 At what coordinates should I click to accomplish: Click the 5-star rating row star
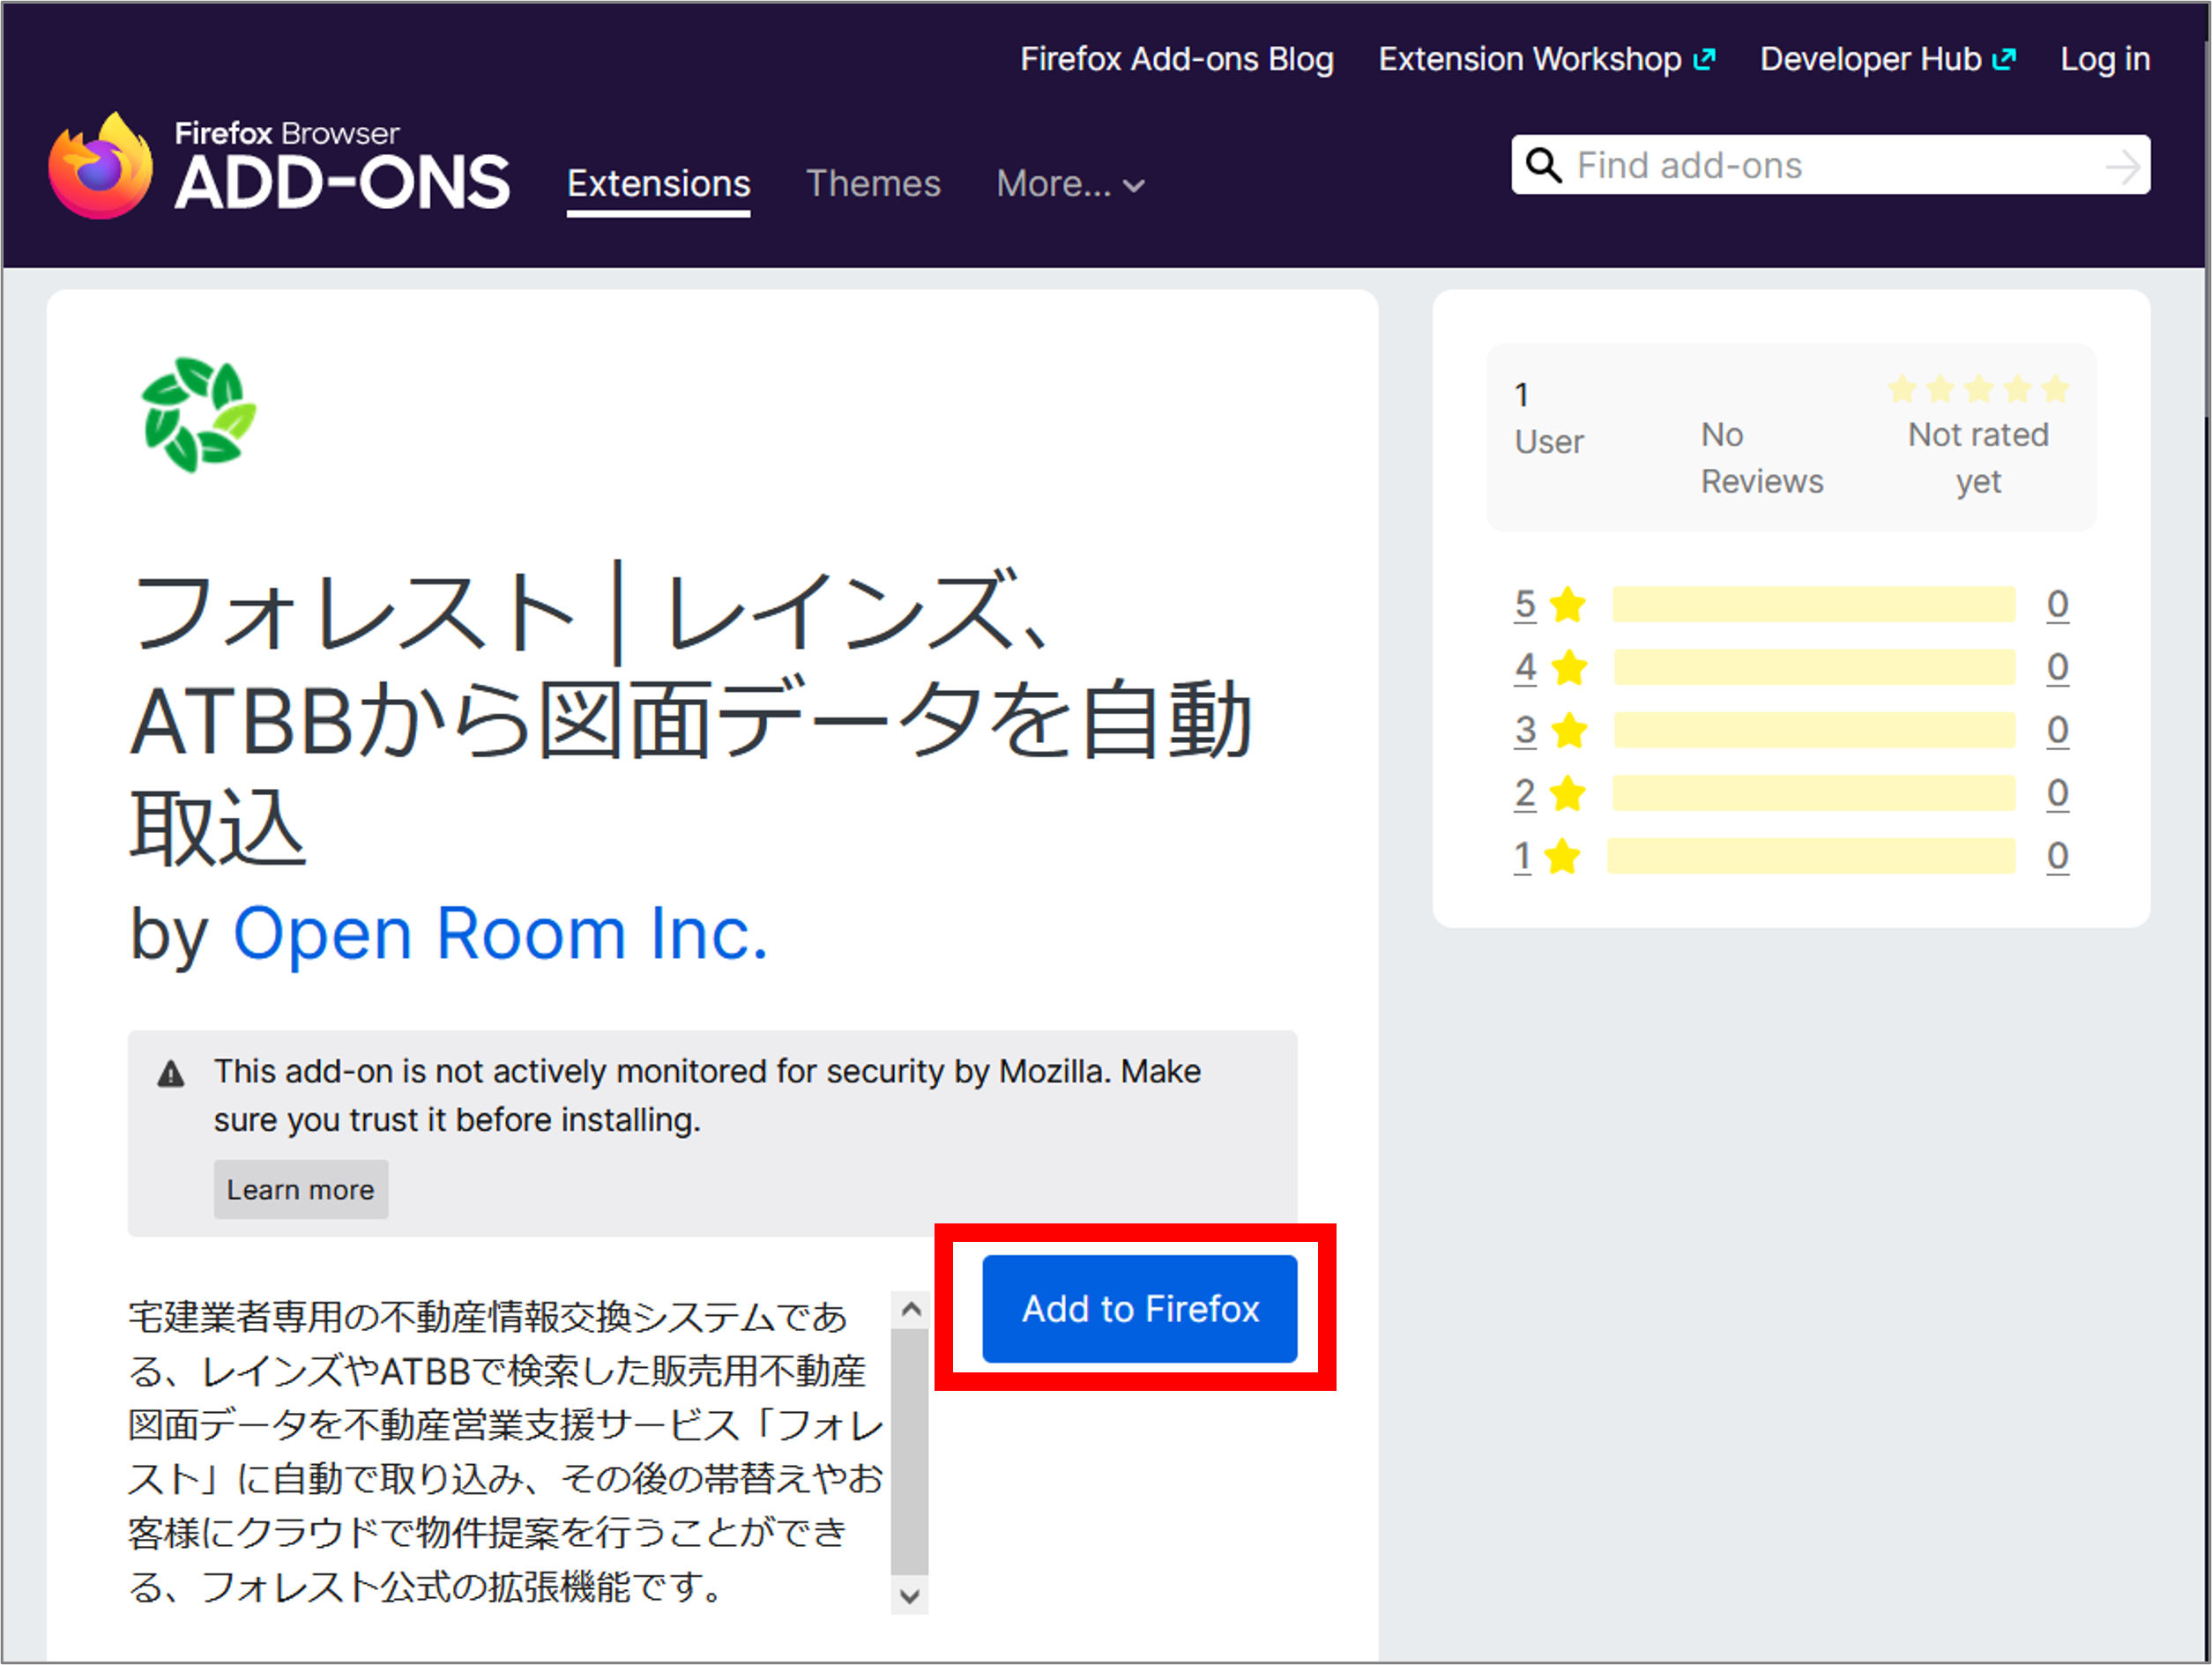[x=1567, y=604]
